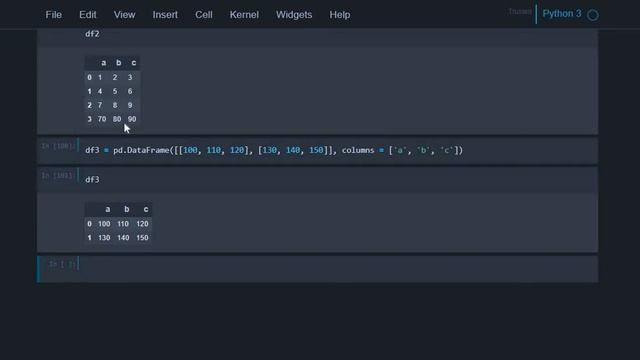Click value 100 in df3 output table
Image resolution: width=640 pixels, height=360 pixels.
104,224
